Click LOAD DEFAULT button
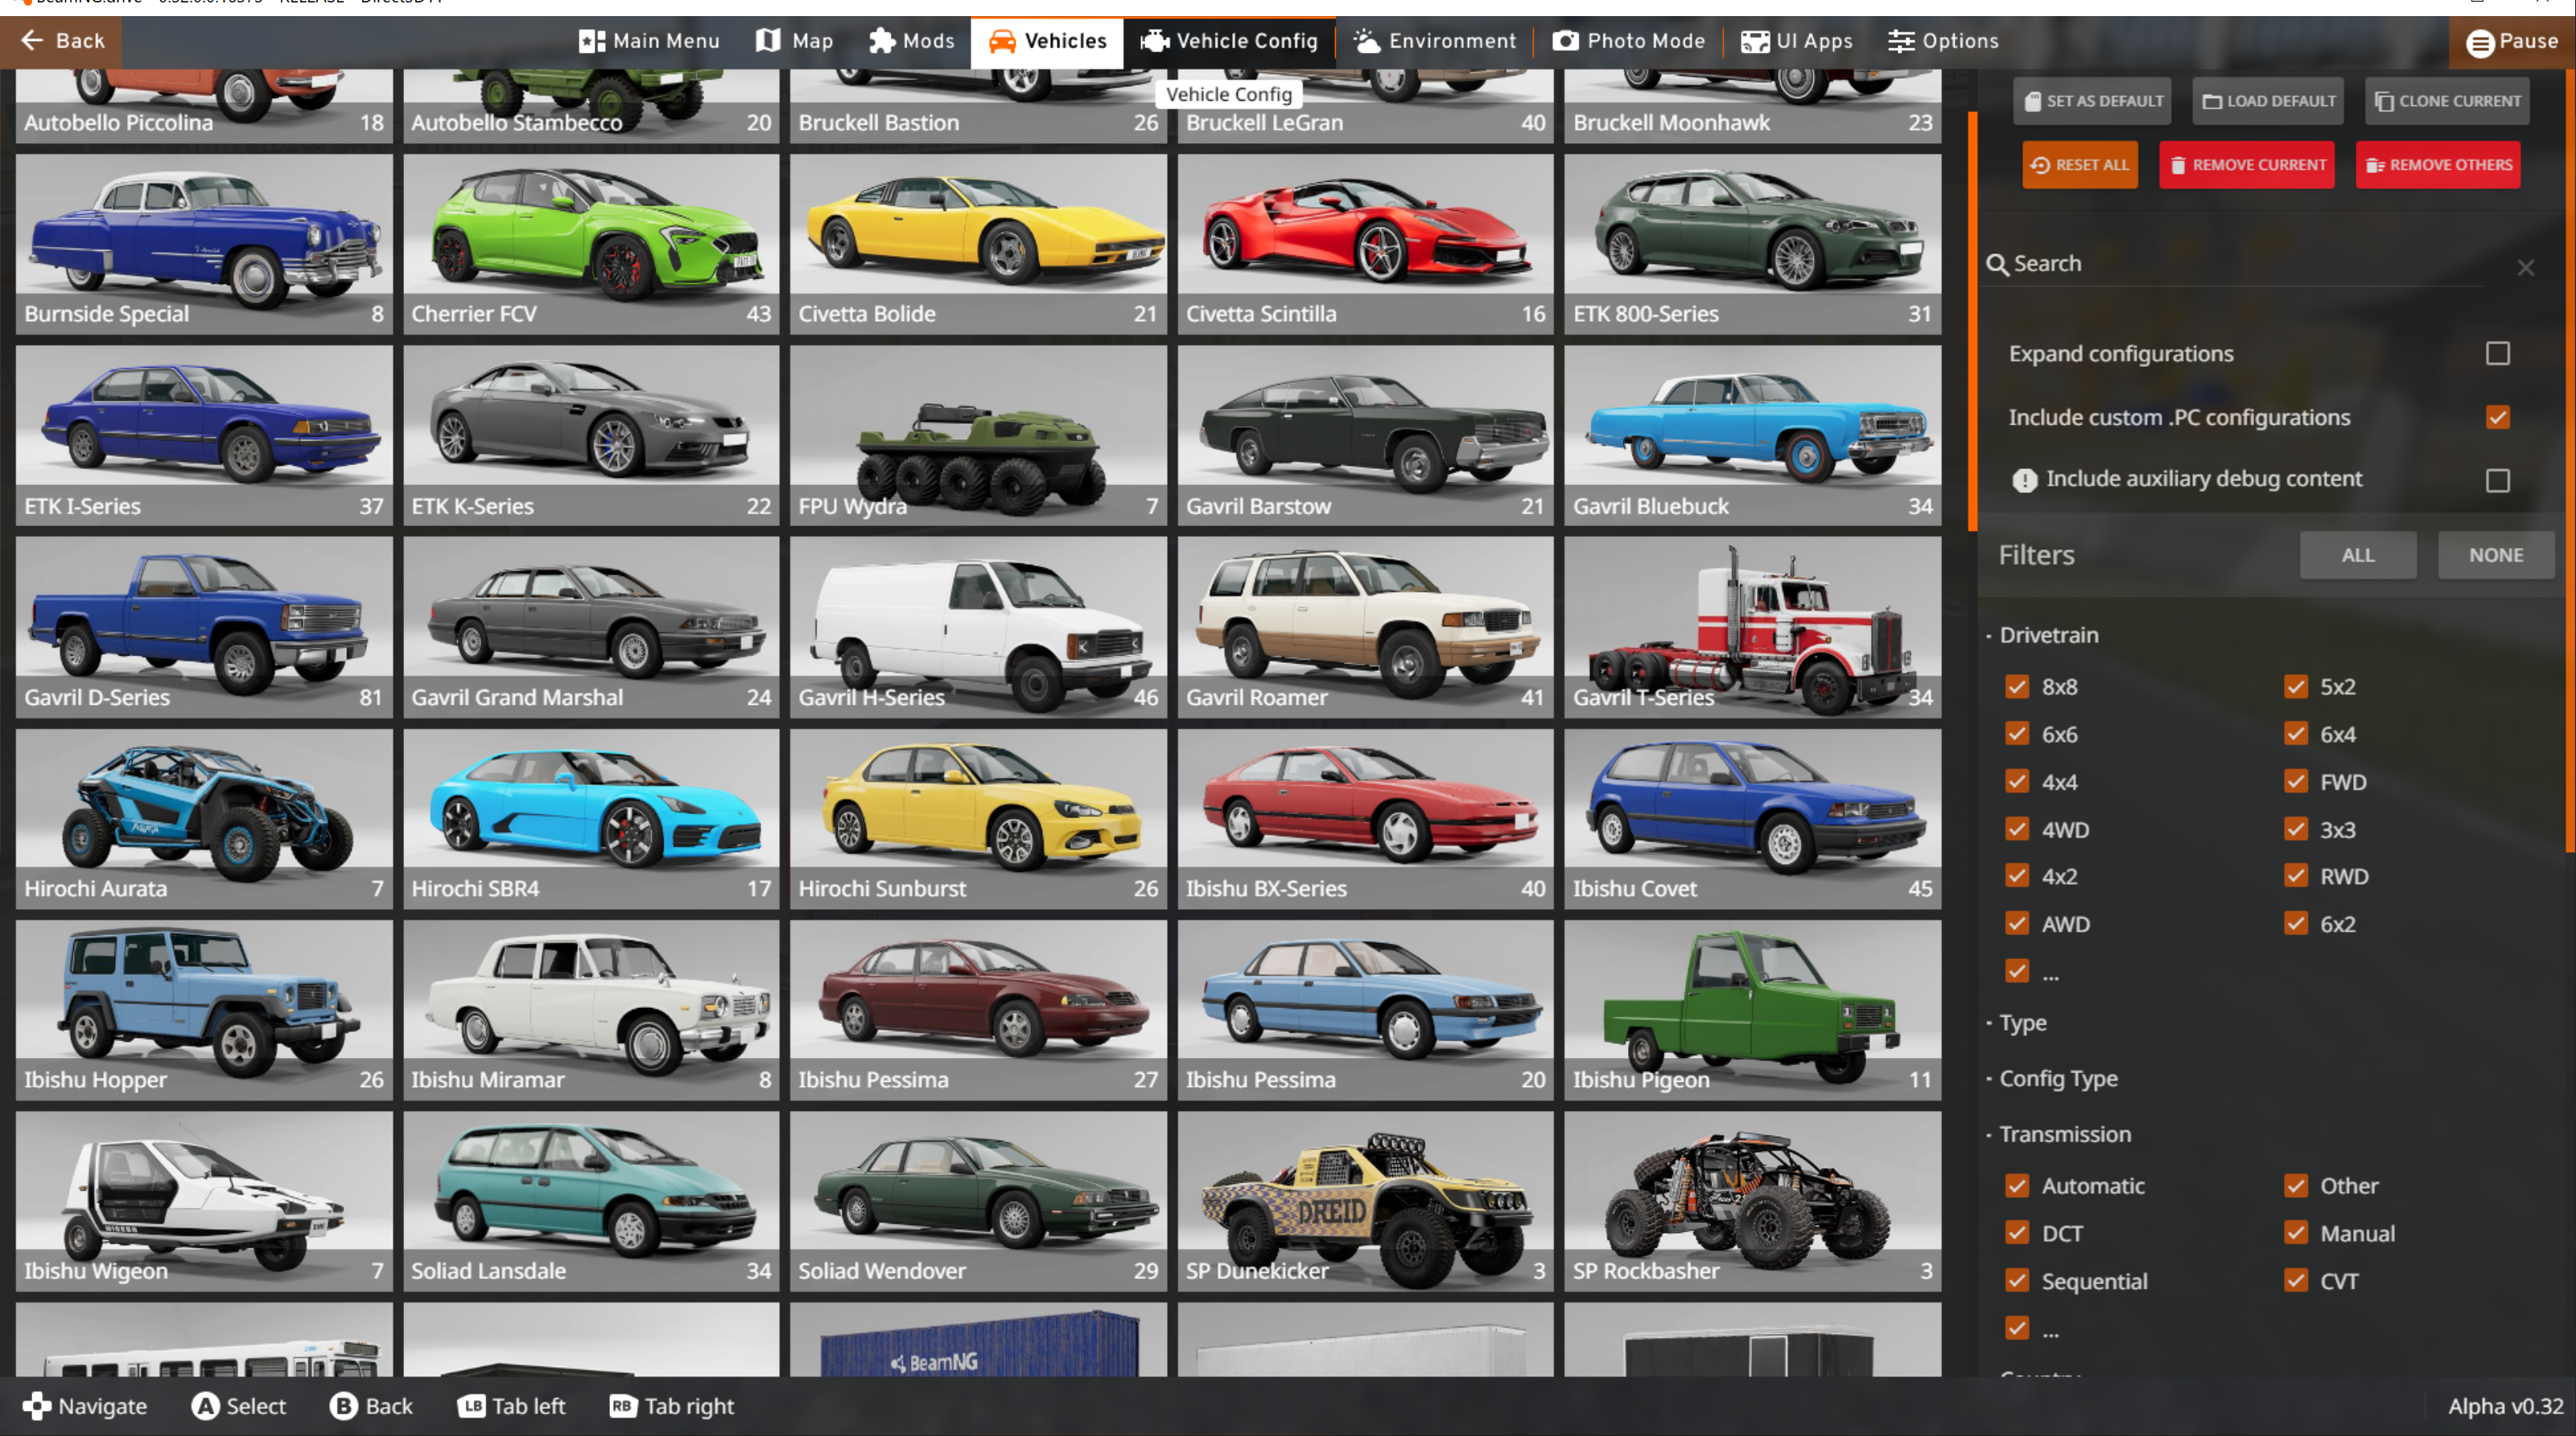Image resolution: width=2576 pixels, height=1436 pixels. click(x=2268, y=101)
